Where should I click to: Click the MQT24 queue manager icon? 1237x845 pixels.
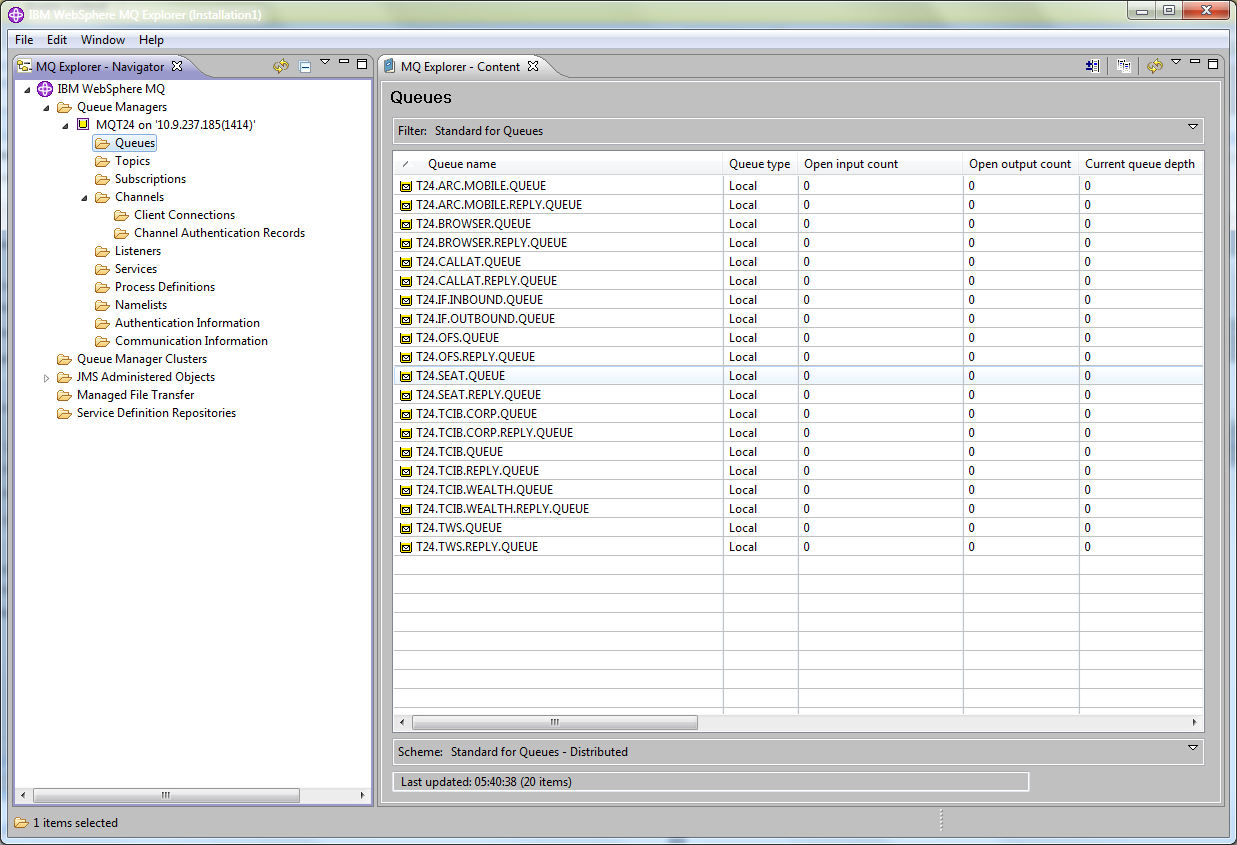coord(83,125)
